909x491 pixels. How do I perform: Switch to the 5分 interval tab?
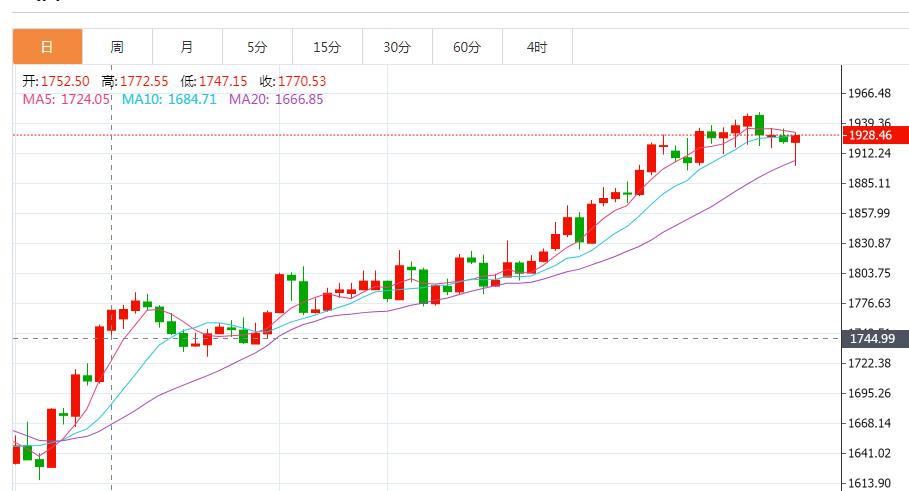click(257, 47)
